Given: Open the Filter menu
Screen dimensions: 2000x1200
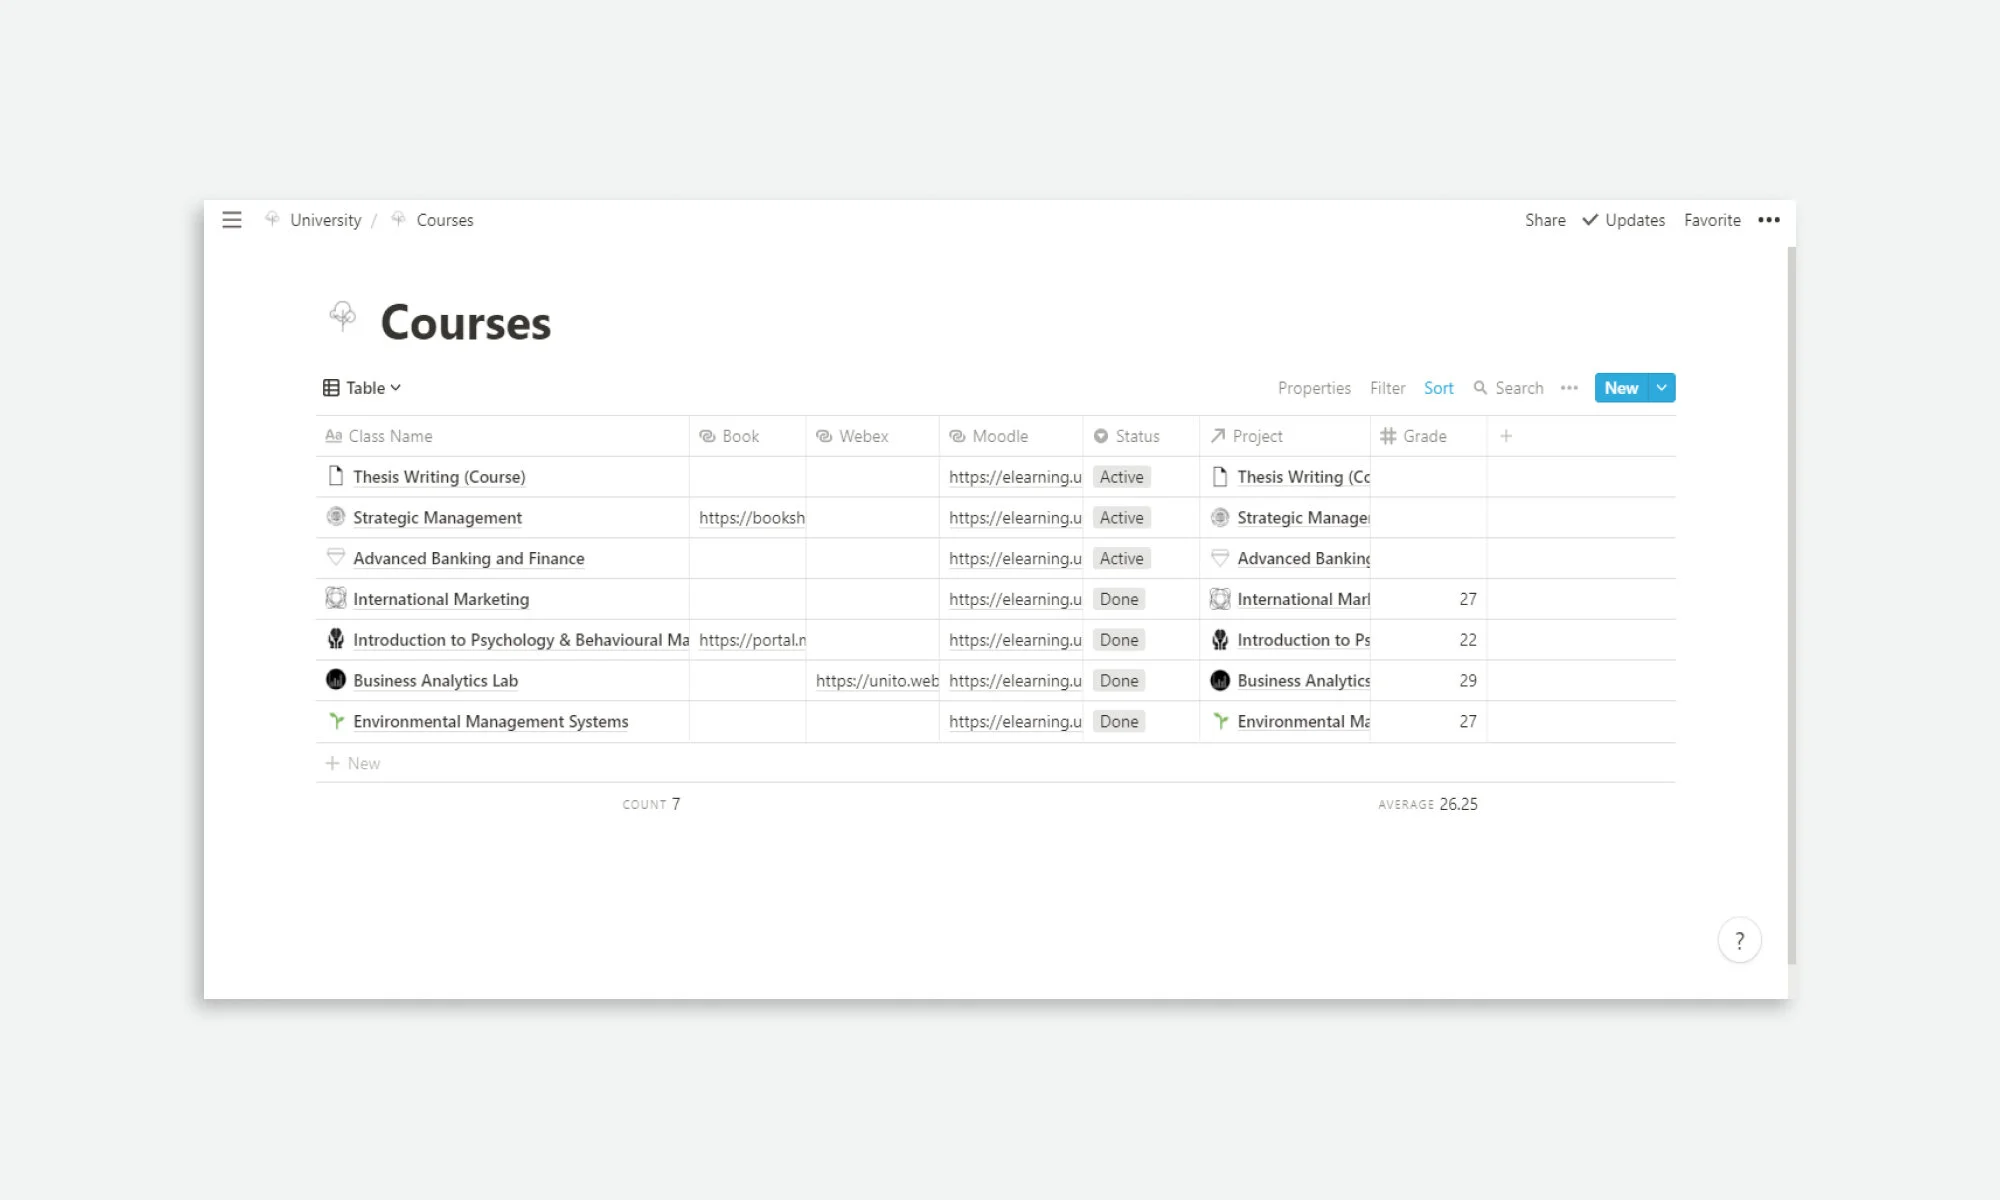Looking at the screenshot, I should click(1387, 388).
